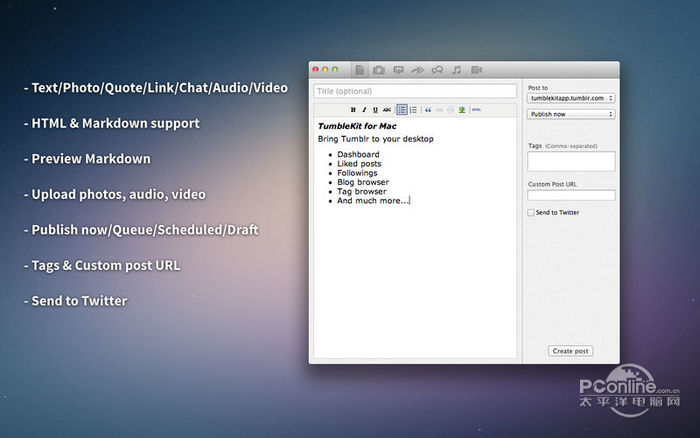This screenshot has height=438, width=700.
Task: Click the 'Tag browser' bullet item
Action: (x=362, y=192)
